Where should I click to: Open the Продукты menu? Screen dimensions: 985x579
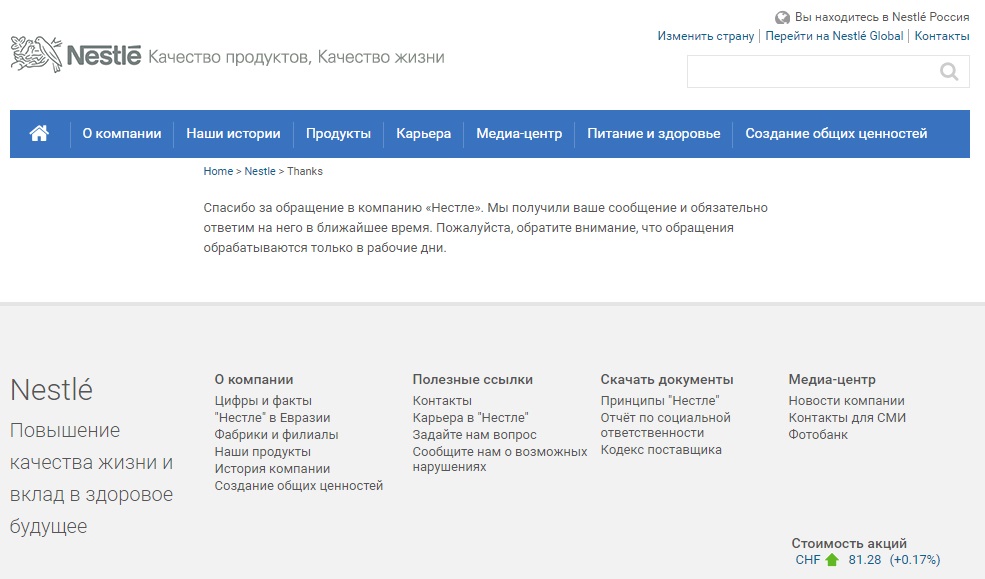[338, 134]
